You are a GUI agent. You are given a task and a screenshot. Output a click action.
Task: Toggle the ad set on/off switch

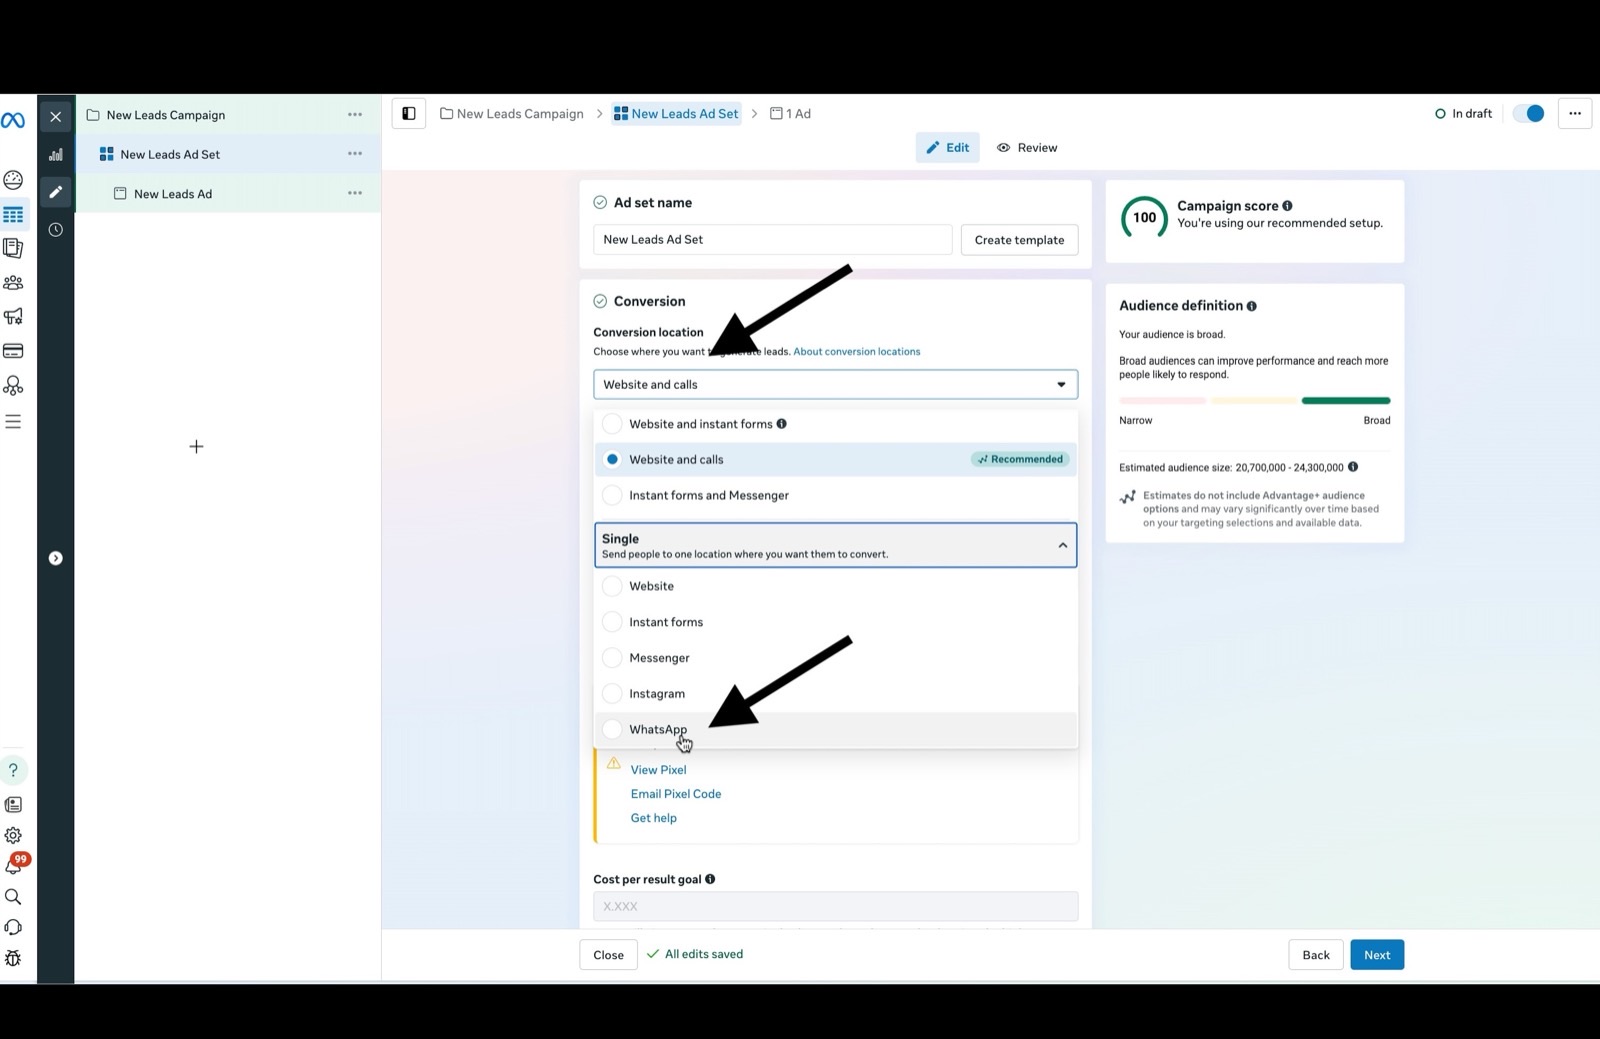click(x=1528, y=114)
